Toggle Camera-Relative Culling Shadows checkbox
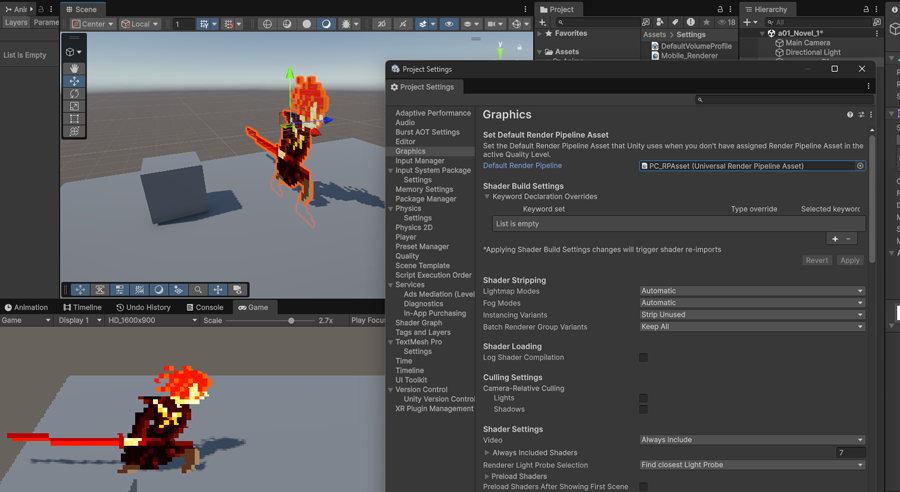The height and width of the screenshot is (492, 900). pyautogui.click(x=643, y=409)
